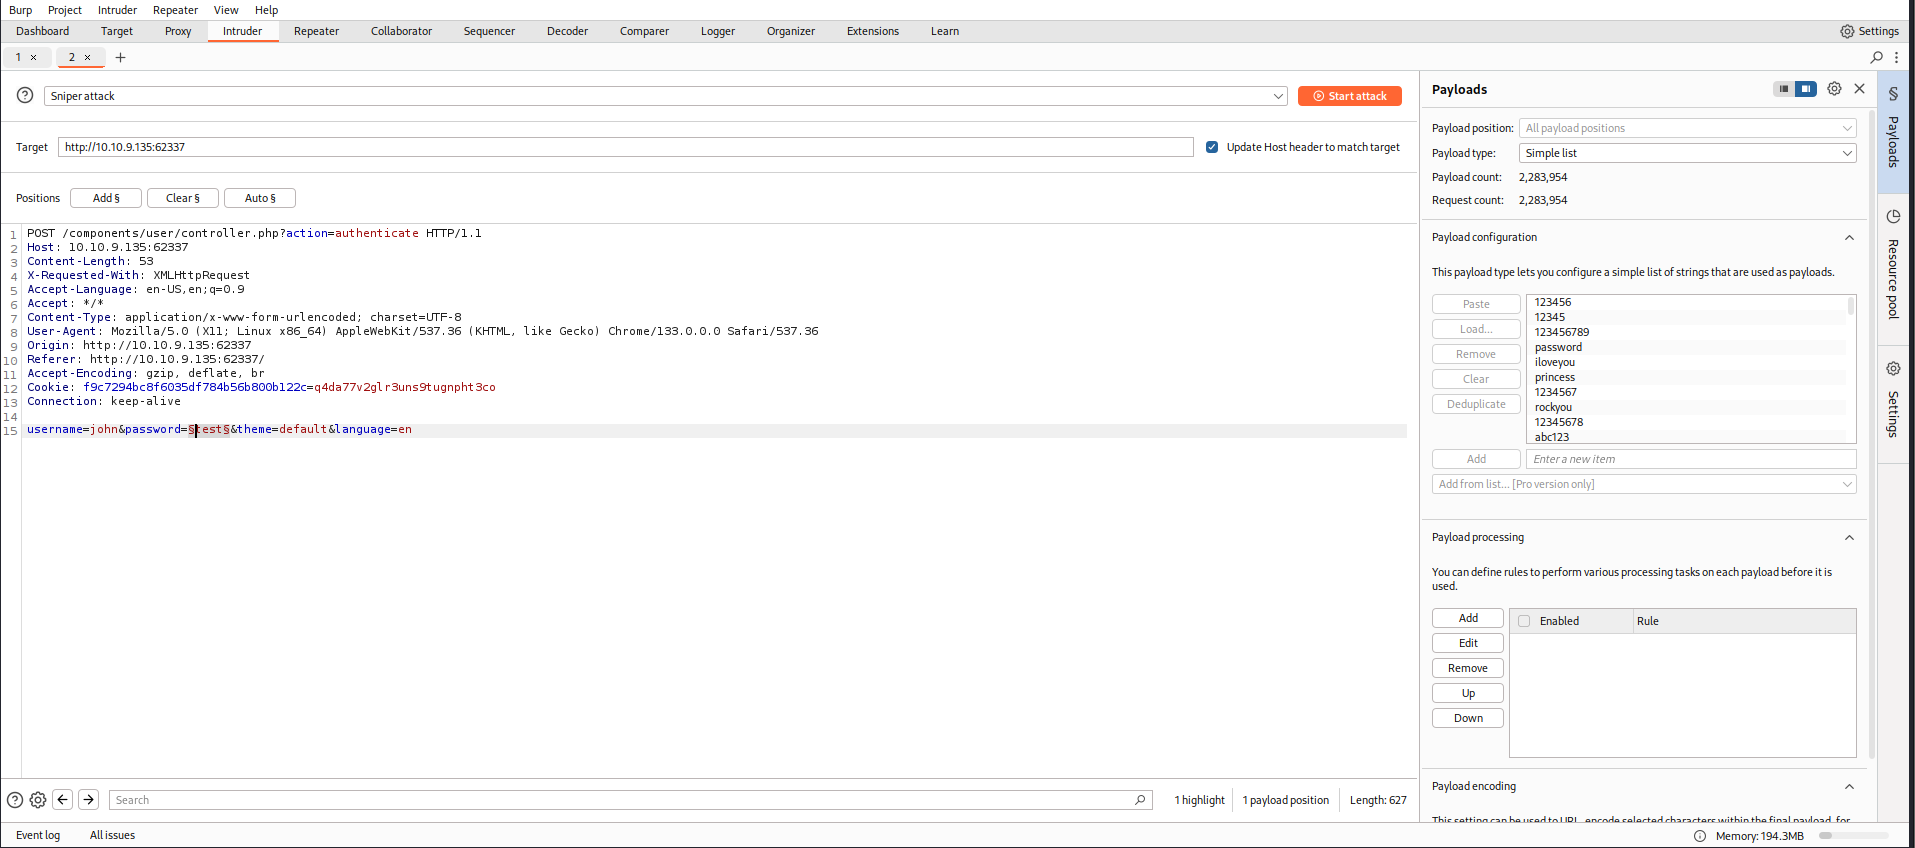Switch Payloads panel to the right layout icon
This screenshot has height=848, width=1915.
pos(1805,89)
